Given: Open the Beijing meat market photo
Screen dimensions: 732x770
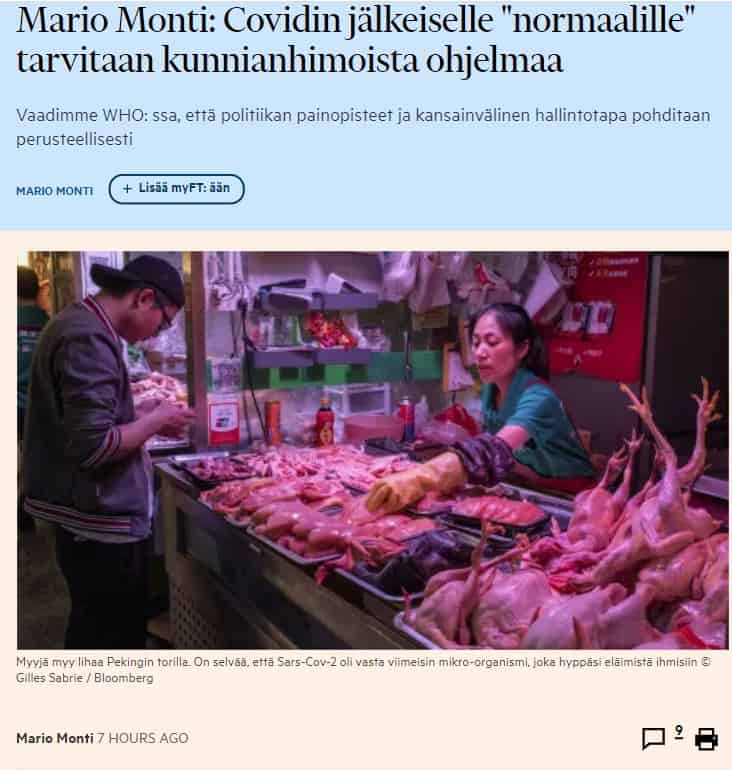Looking at the screenshot, I should 373,450.
